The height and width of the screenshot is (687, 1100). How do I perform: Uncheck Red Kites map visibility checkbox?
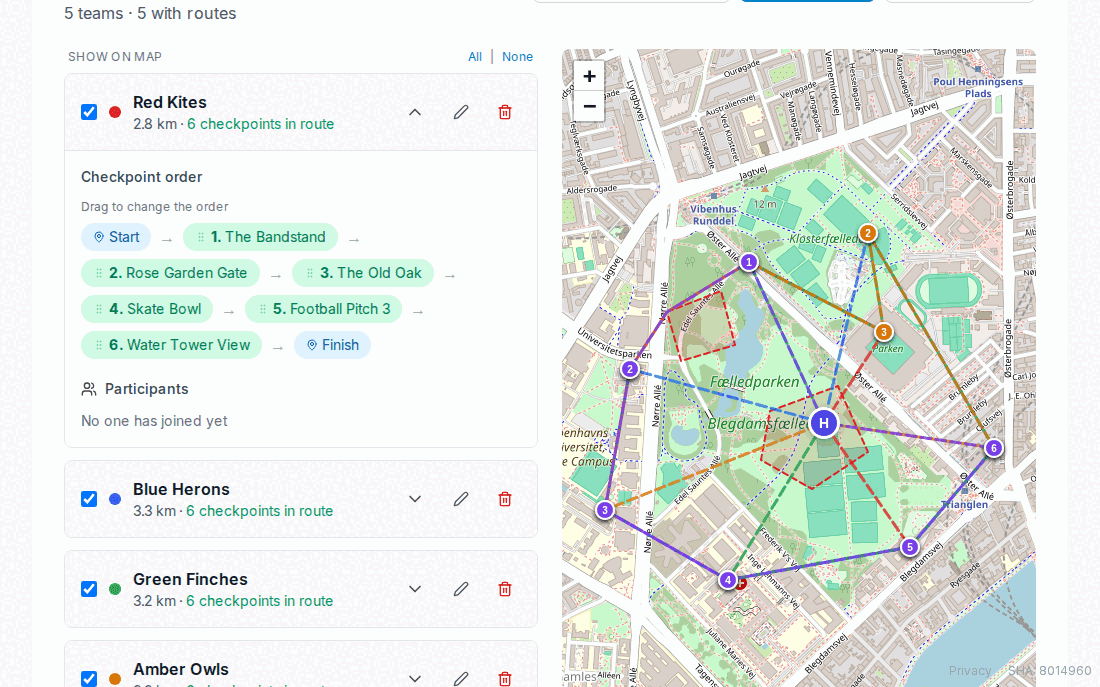point(89,112)
